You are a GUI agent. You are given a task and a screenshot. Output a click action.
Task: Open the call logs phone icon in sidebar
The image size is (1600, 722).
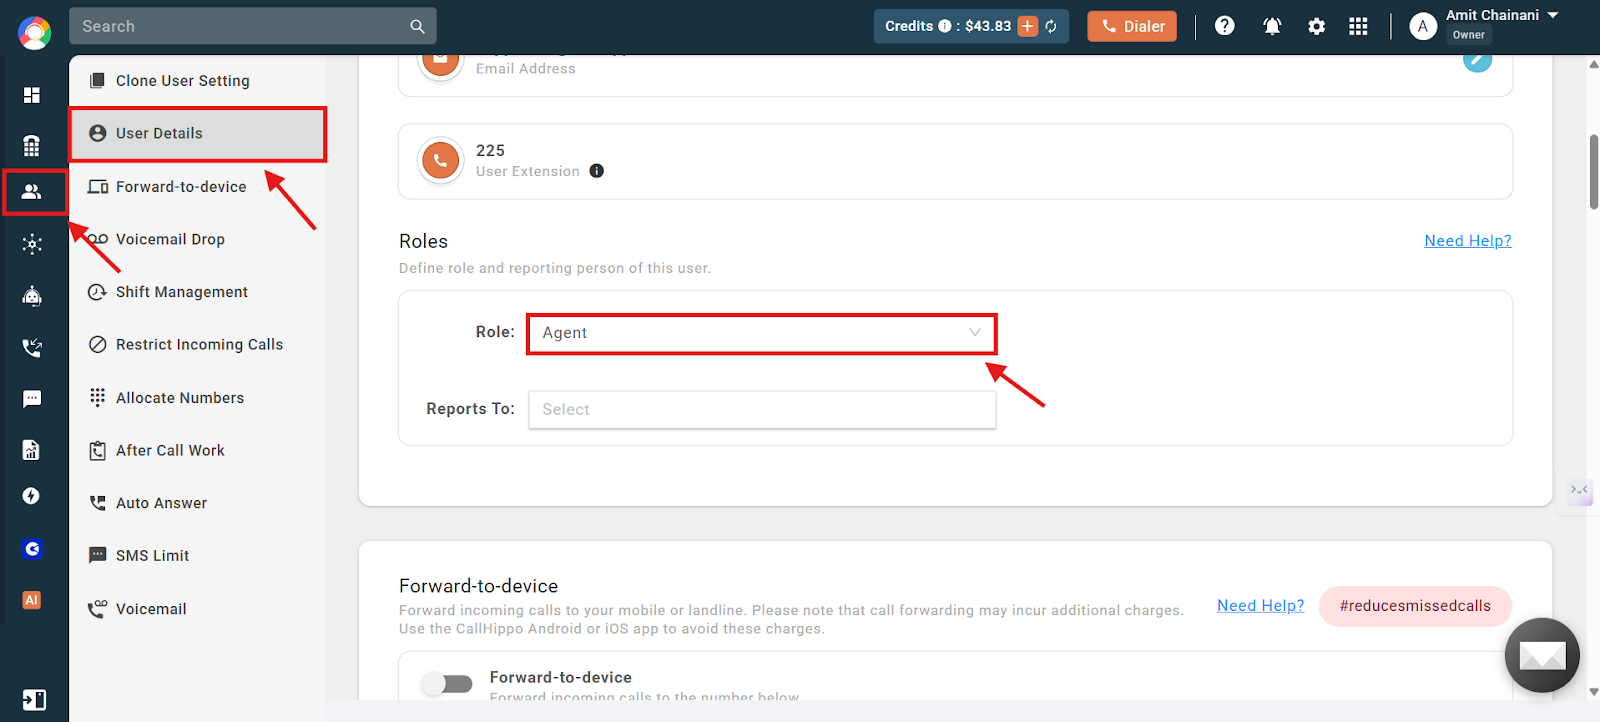(x=32, y=347)
